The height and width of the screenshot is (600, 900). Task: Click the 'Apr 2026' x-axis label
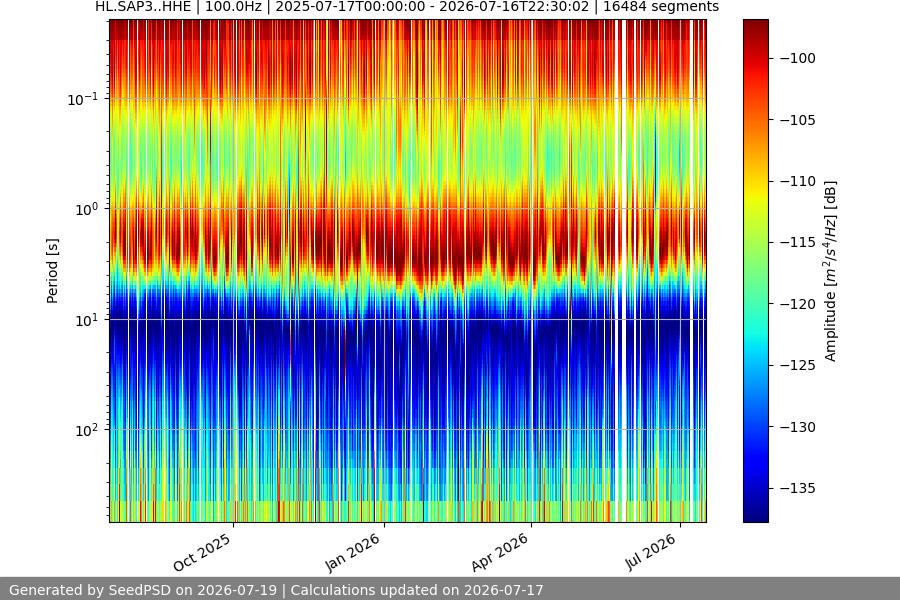coord(499,552)
